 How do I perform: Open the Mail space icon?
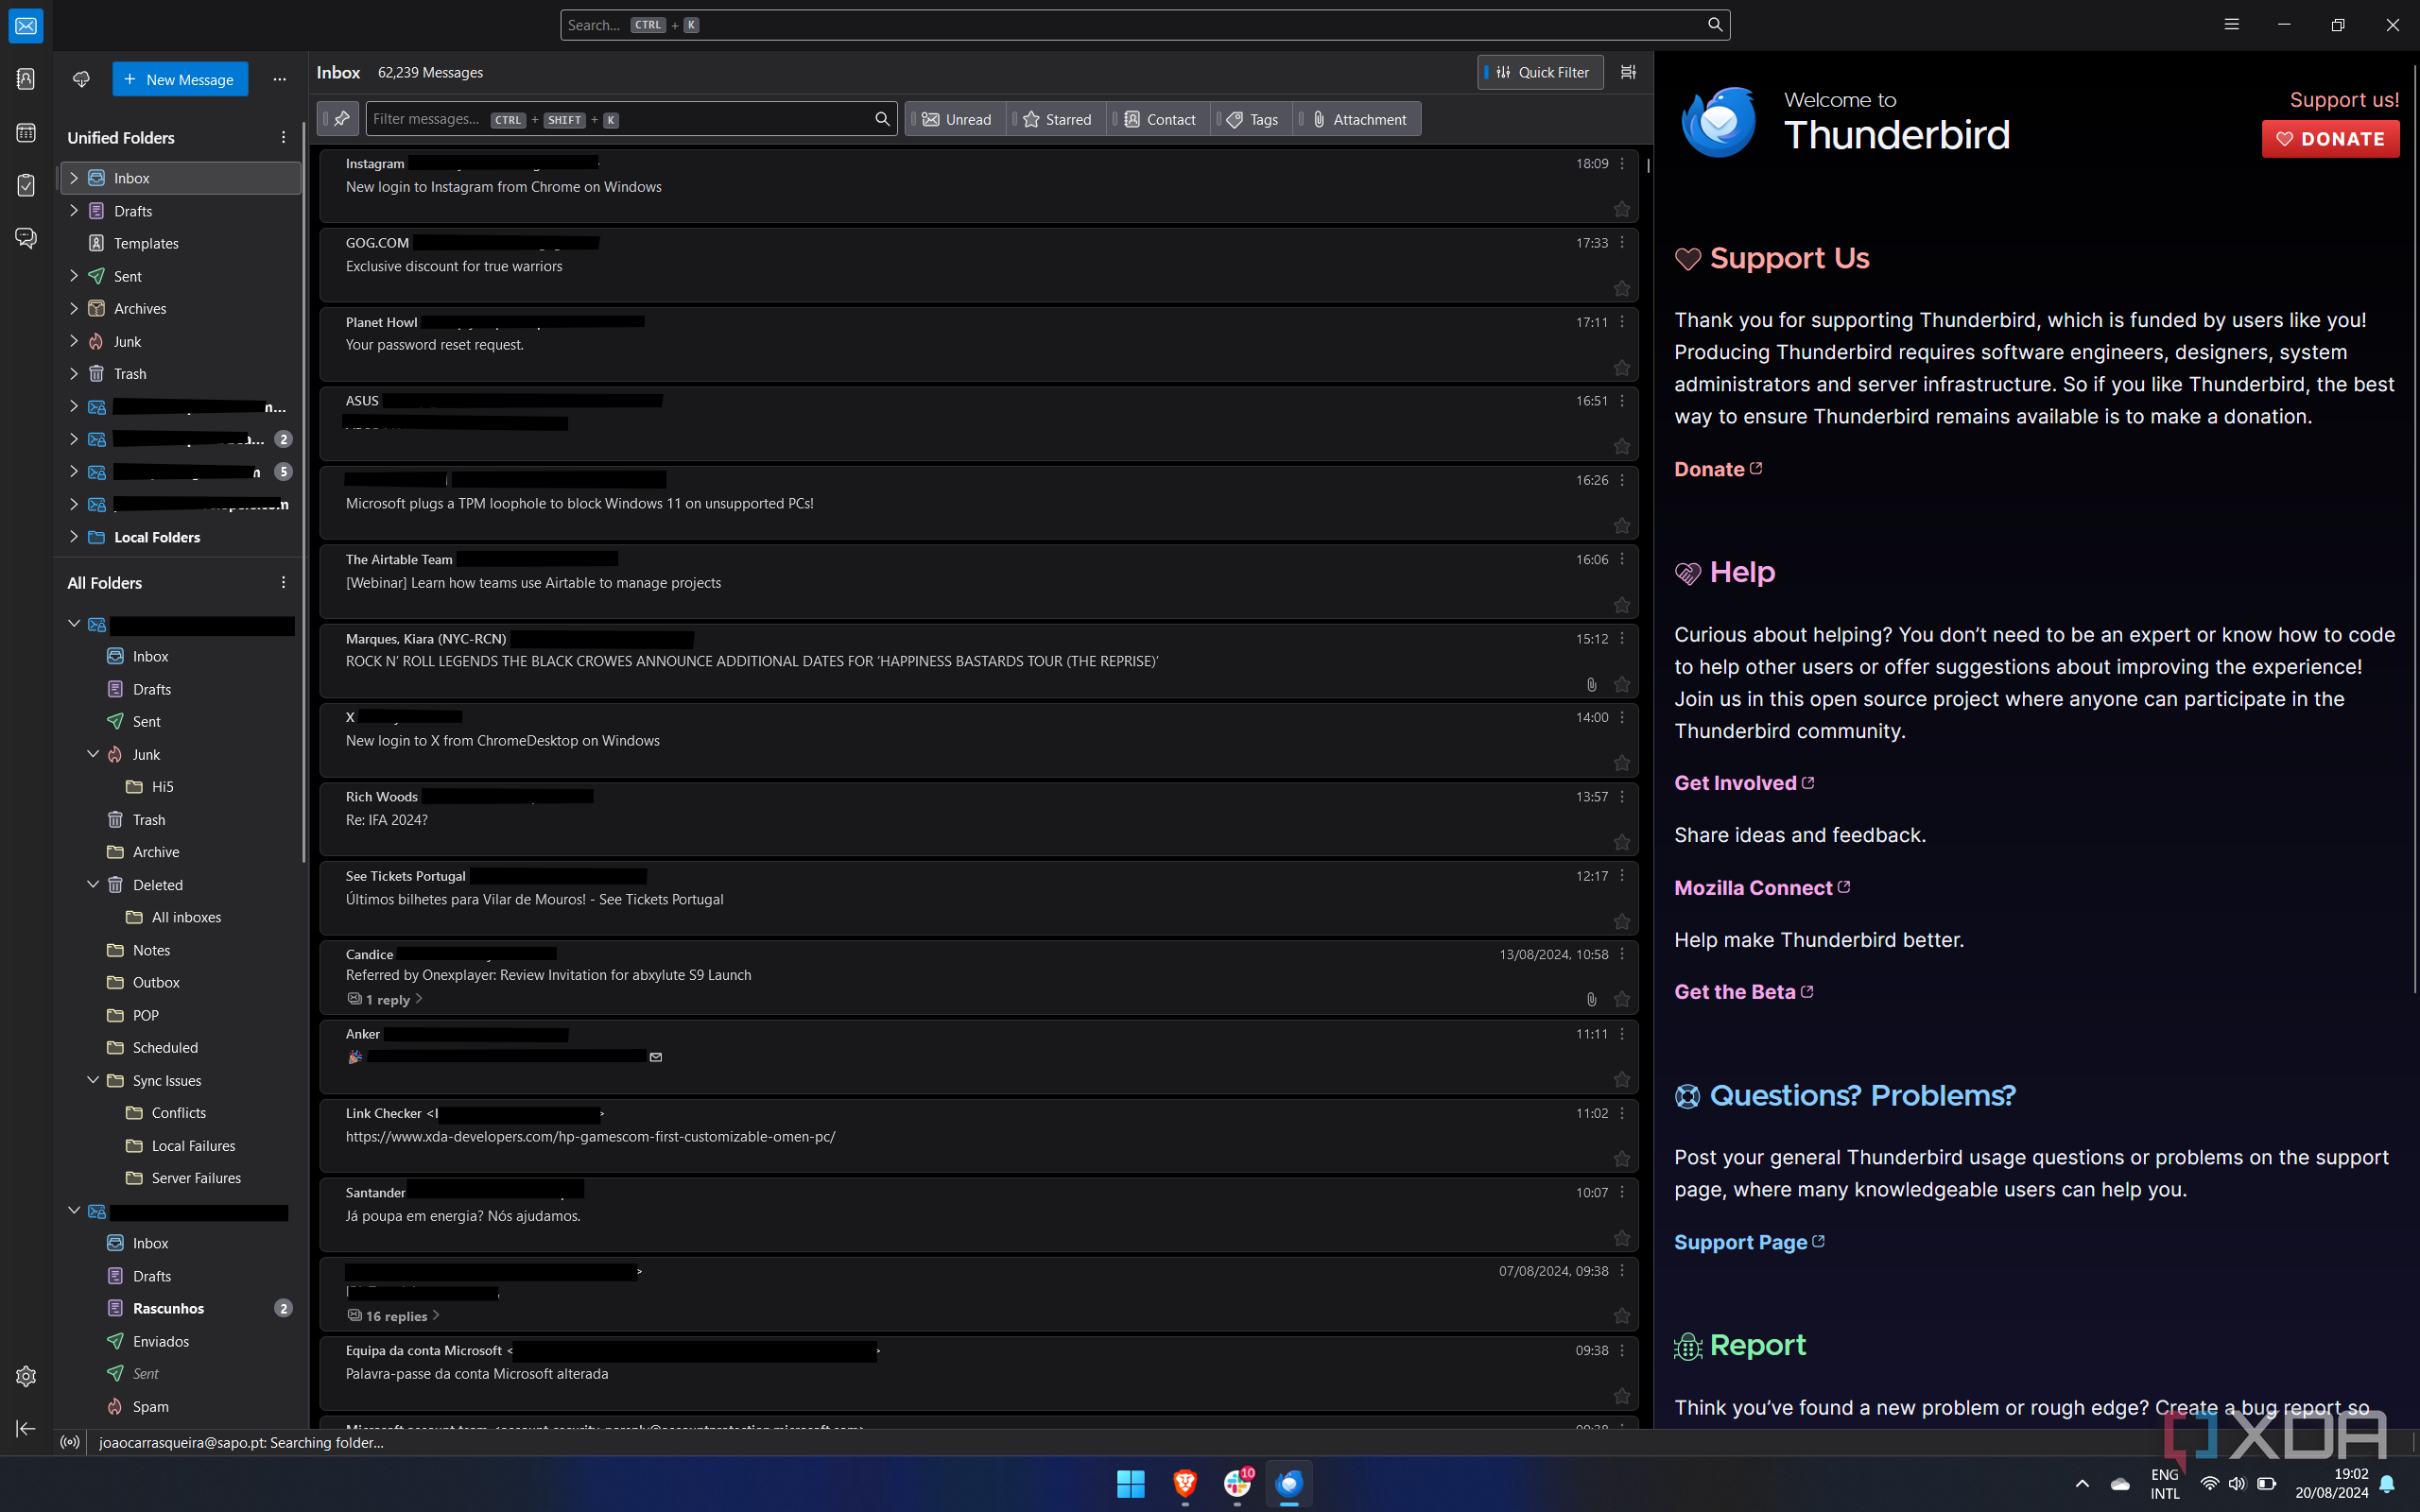coord(26,26)
